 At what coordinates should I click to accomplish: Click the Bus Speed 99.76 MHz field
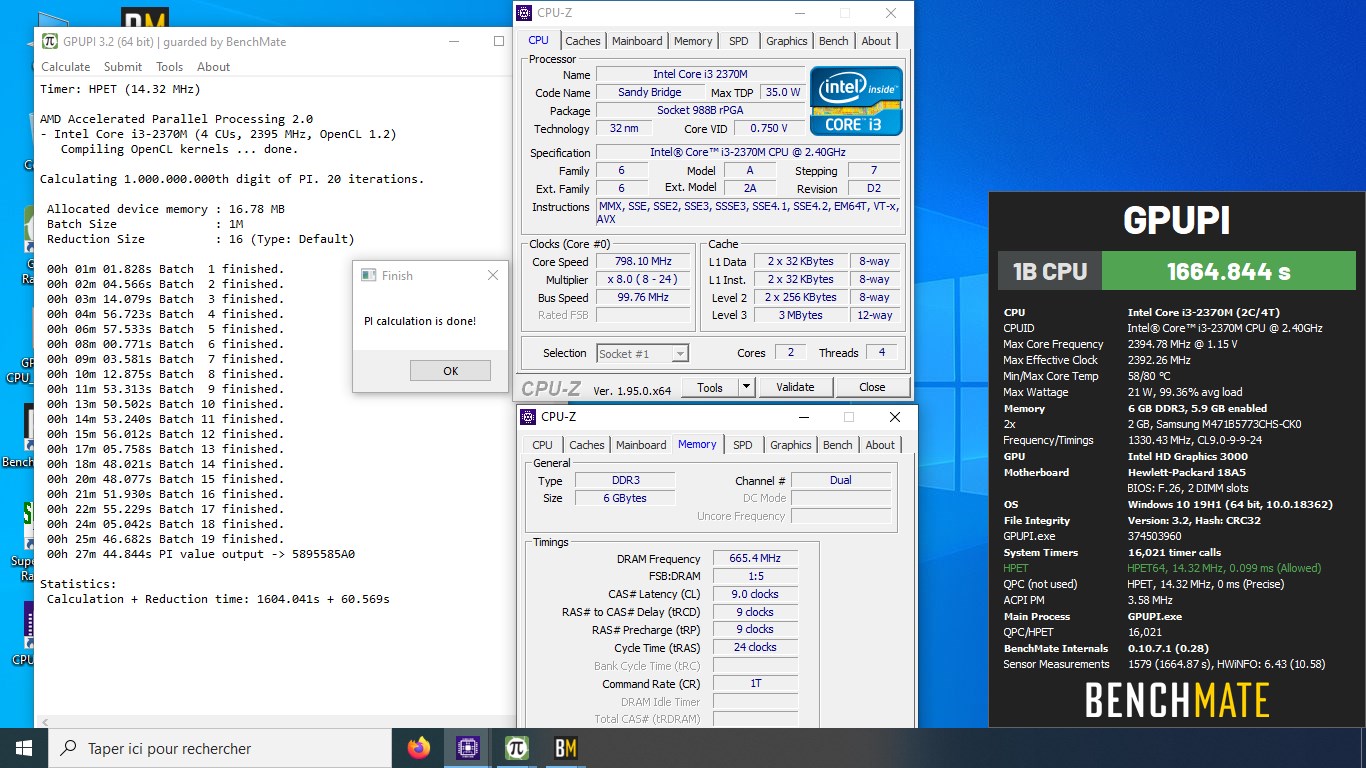[644, 298]
